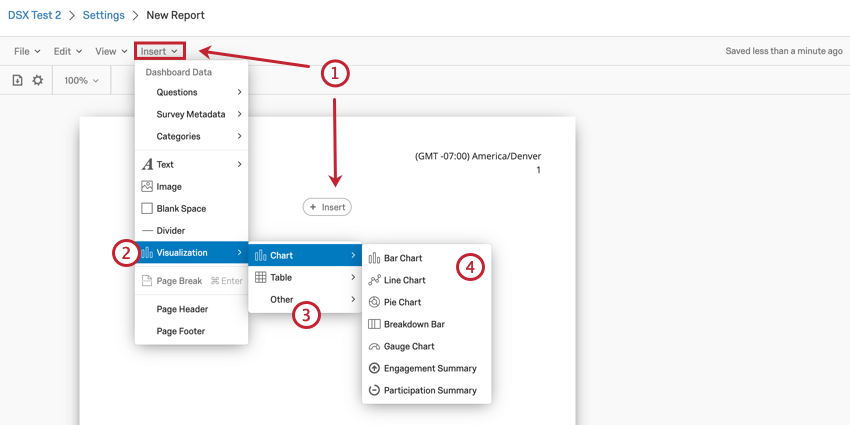The width and height of the screenshot is (850, 425).
Task: Expand the Questions submenu arrow
Action: coord(239,92)
